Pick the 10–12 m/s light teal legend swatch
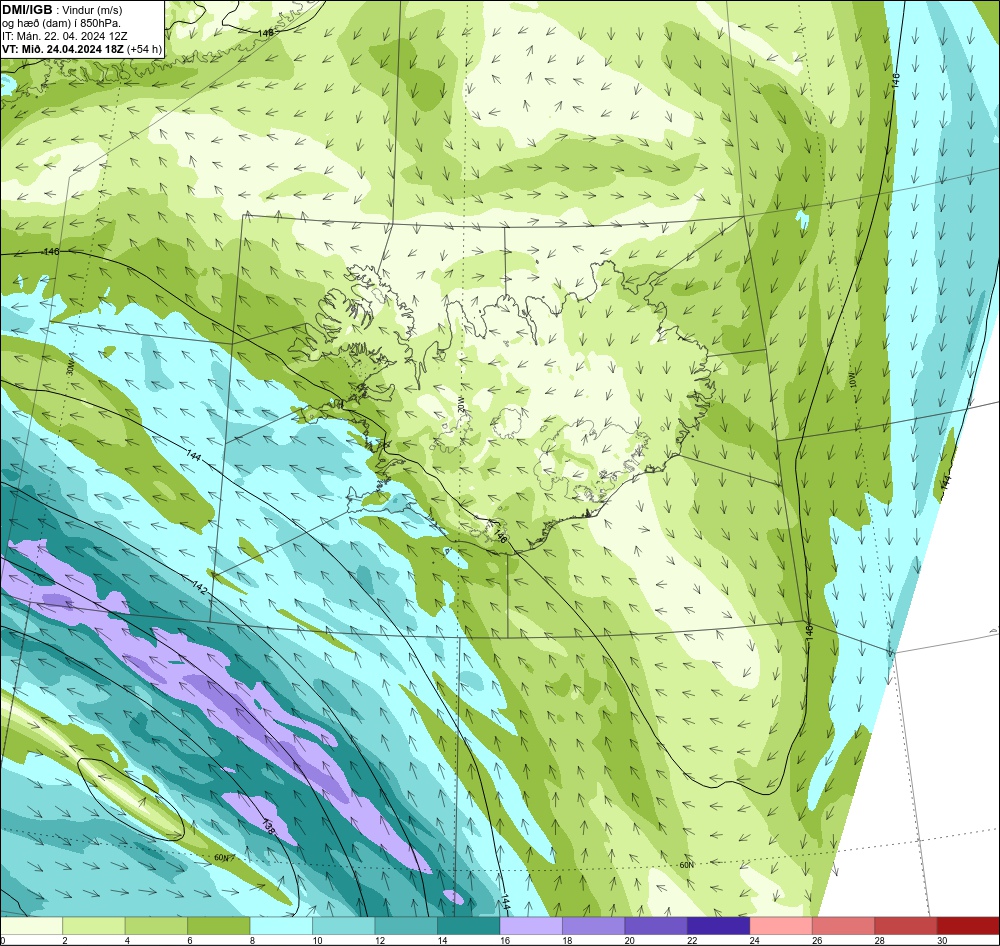This screenshot has height=946, width=1000. (x=344, y=926)
